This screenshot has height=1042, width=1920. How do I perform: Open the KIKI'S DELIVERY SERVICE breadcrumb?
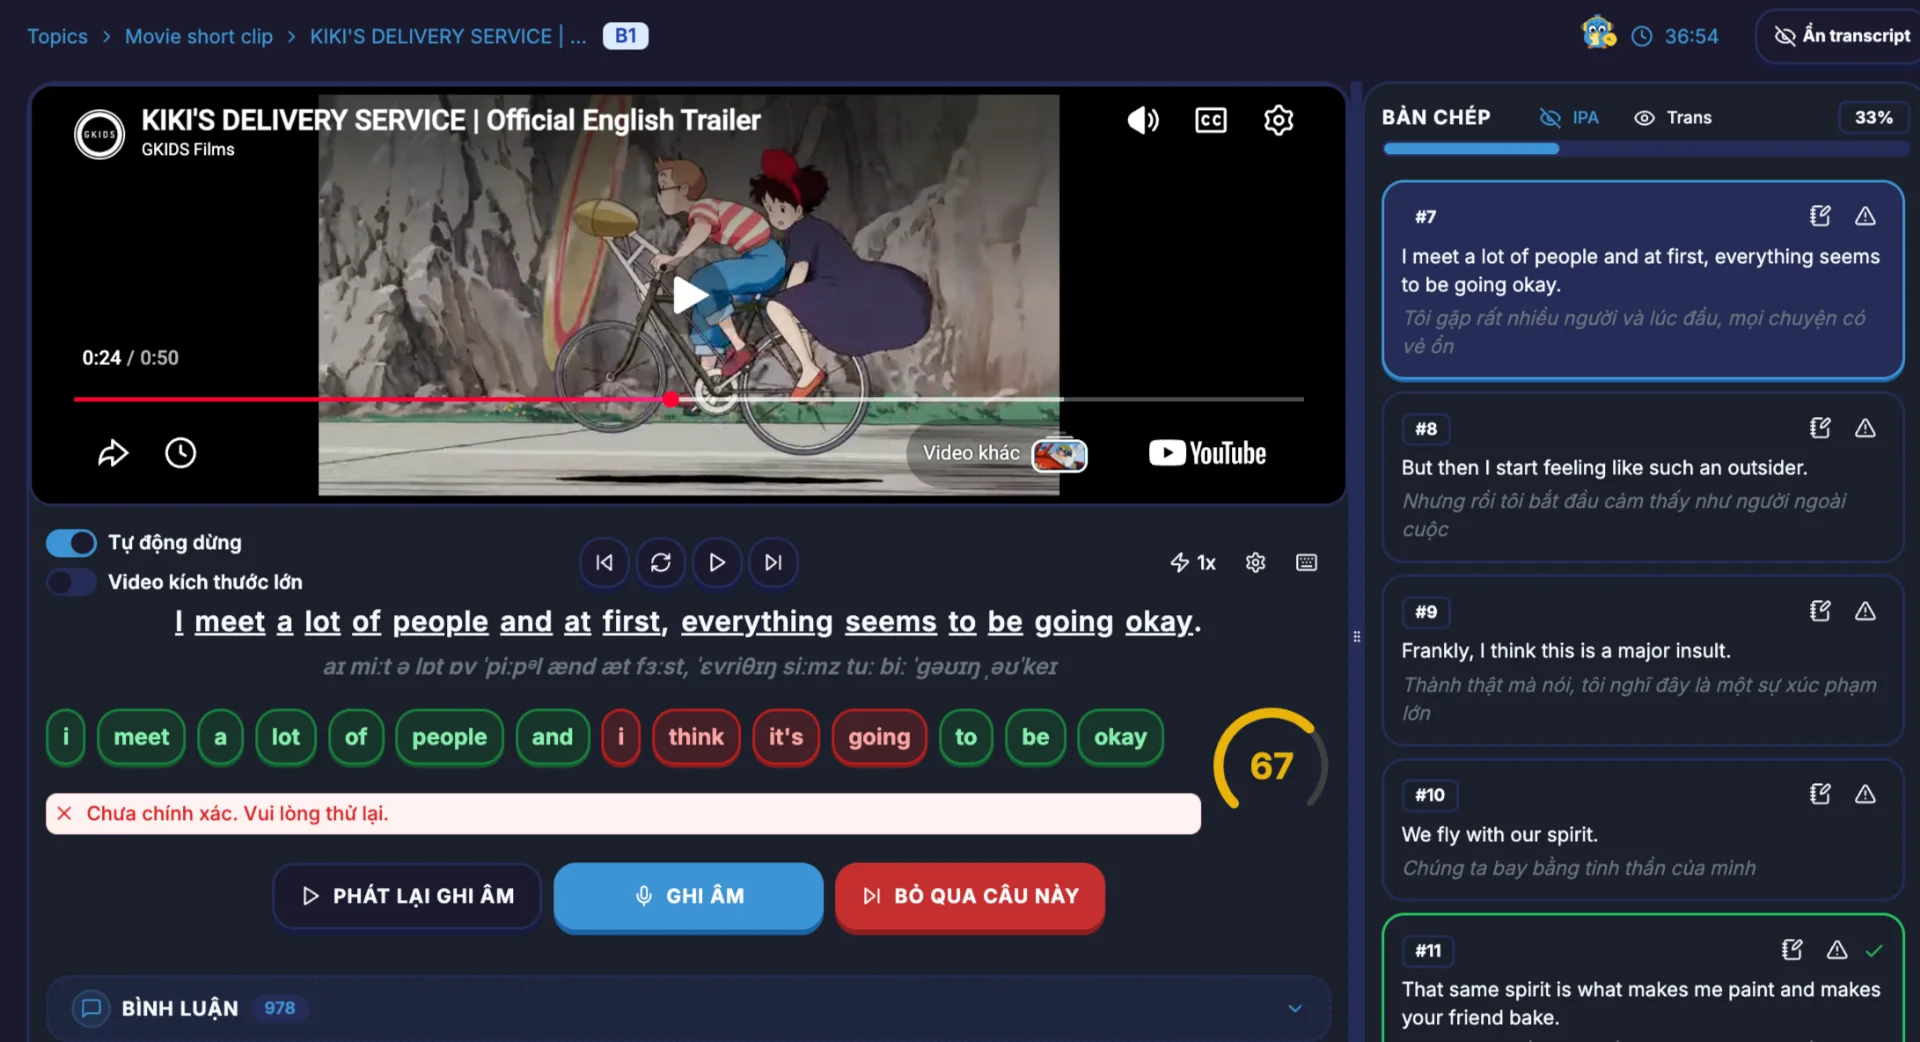click(x=448, y=37)
